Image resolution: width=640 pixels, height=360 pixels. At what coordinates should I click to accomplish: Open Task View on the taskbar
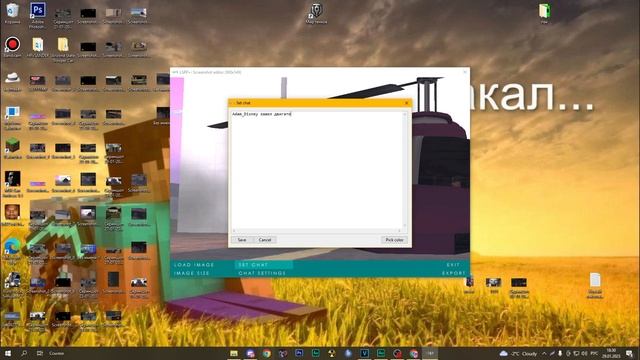(40, 353)
